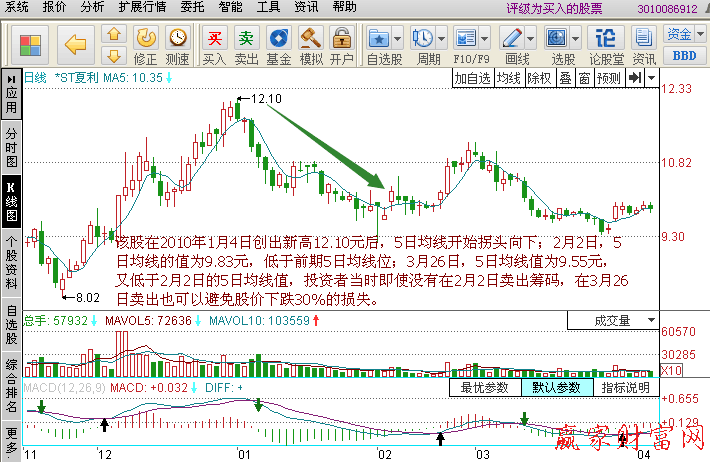Click the 加自选 button

coord(472,77)
